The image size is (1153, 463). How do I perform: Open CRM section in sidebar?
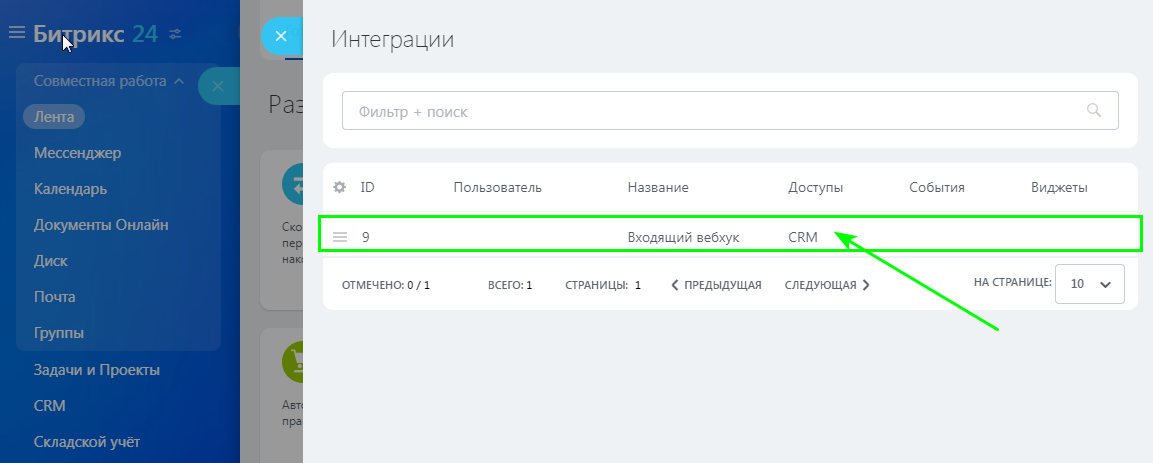pos(49,406)
